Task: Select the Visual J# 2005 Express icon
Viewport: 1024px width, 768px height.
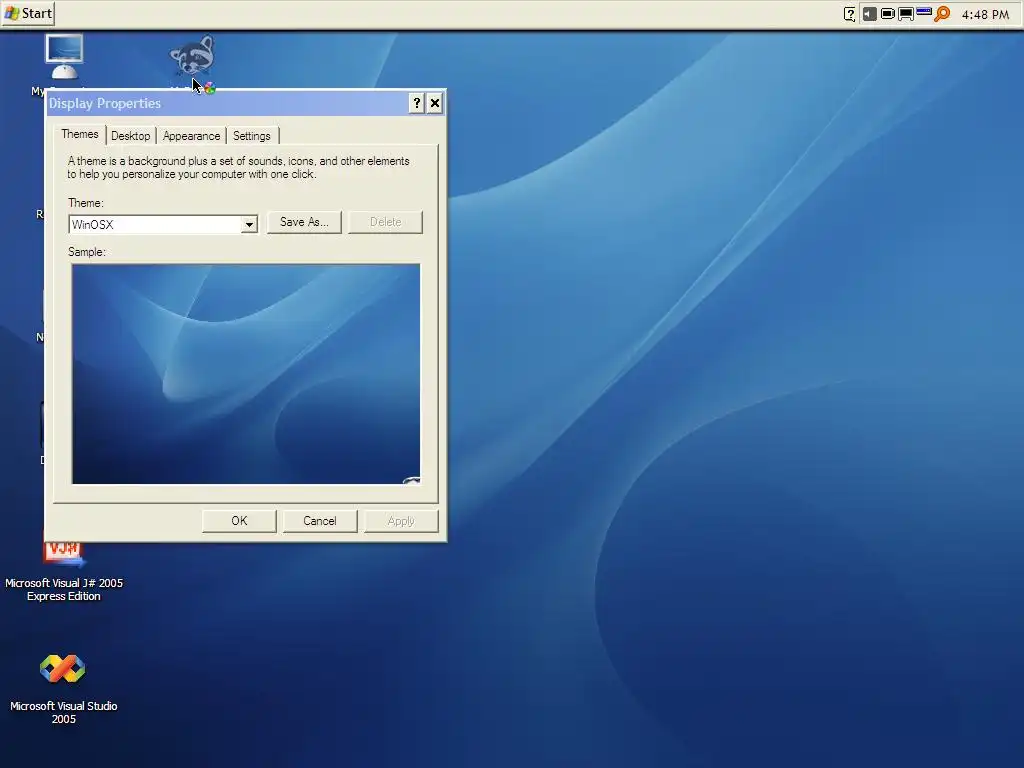Action: point(64,552)
